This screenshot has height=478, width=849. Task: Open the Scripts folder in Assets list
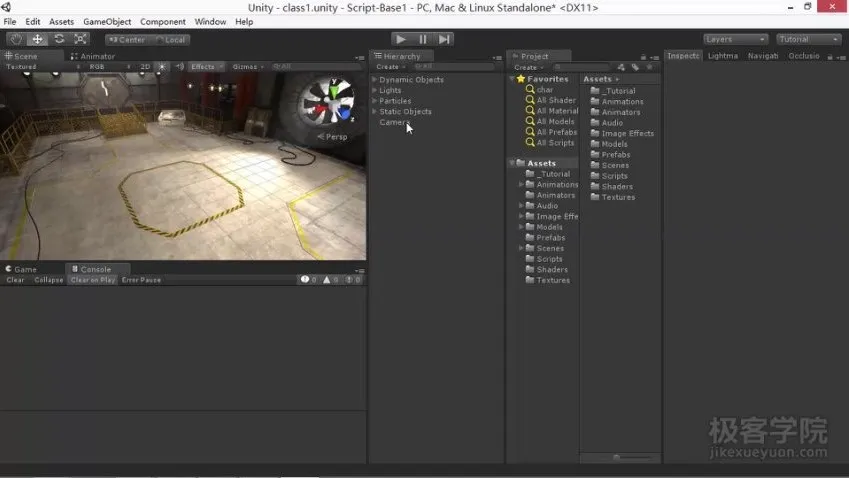[x=614, y=176]
